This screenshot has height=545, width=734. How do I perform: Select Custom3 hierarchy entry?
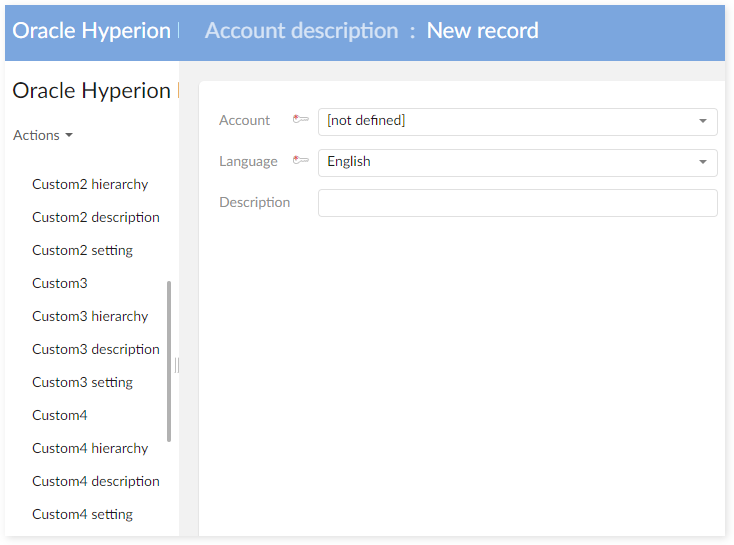90,316
